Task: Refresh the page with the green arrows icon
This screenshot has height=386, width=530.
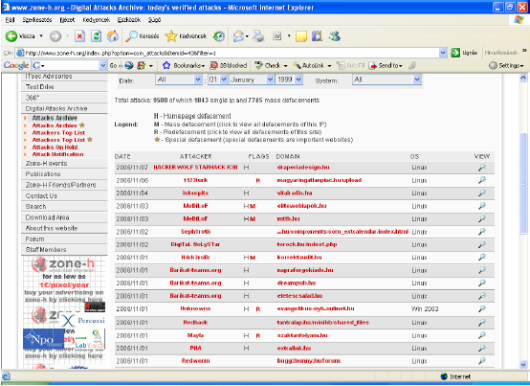Action: (96, 36)
